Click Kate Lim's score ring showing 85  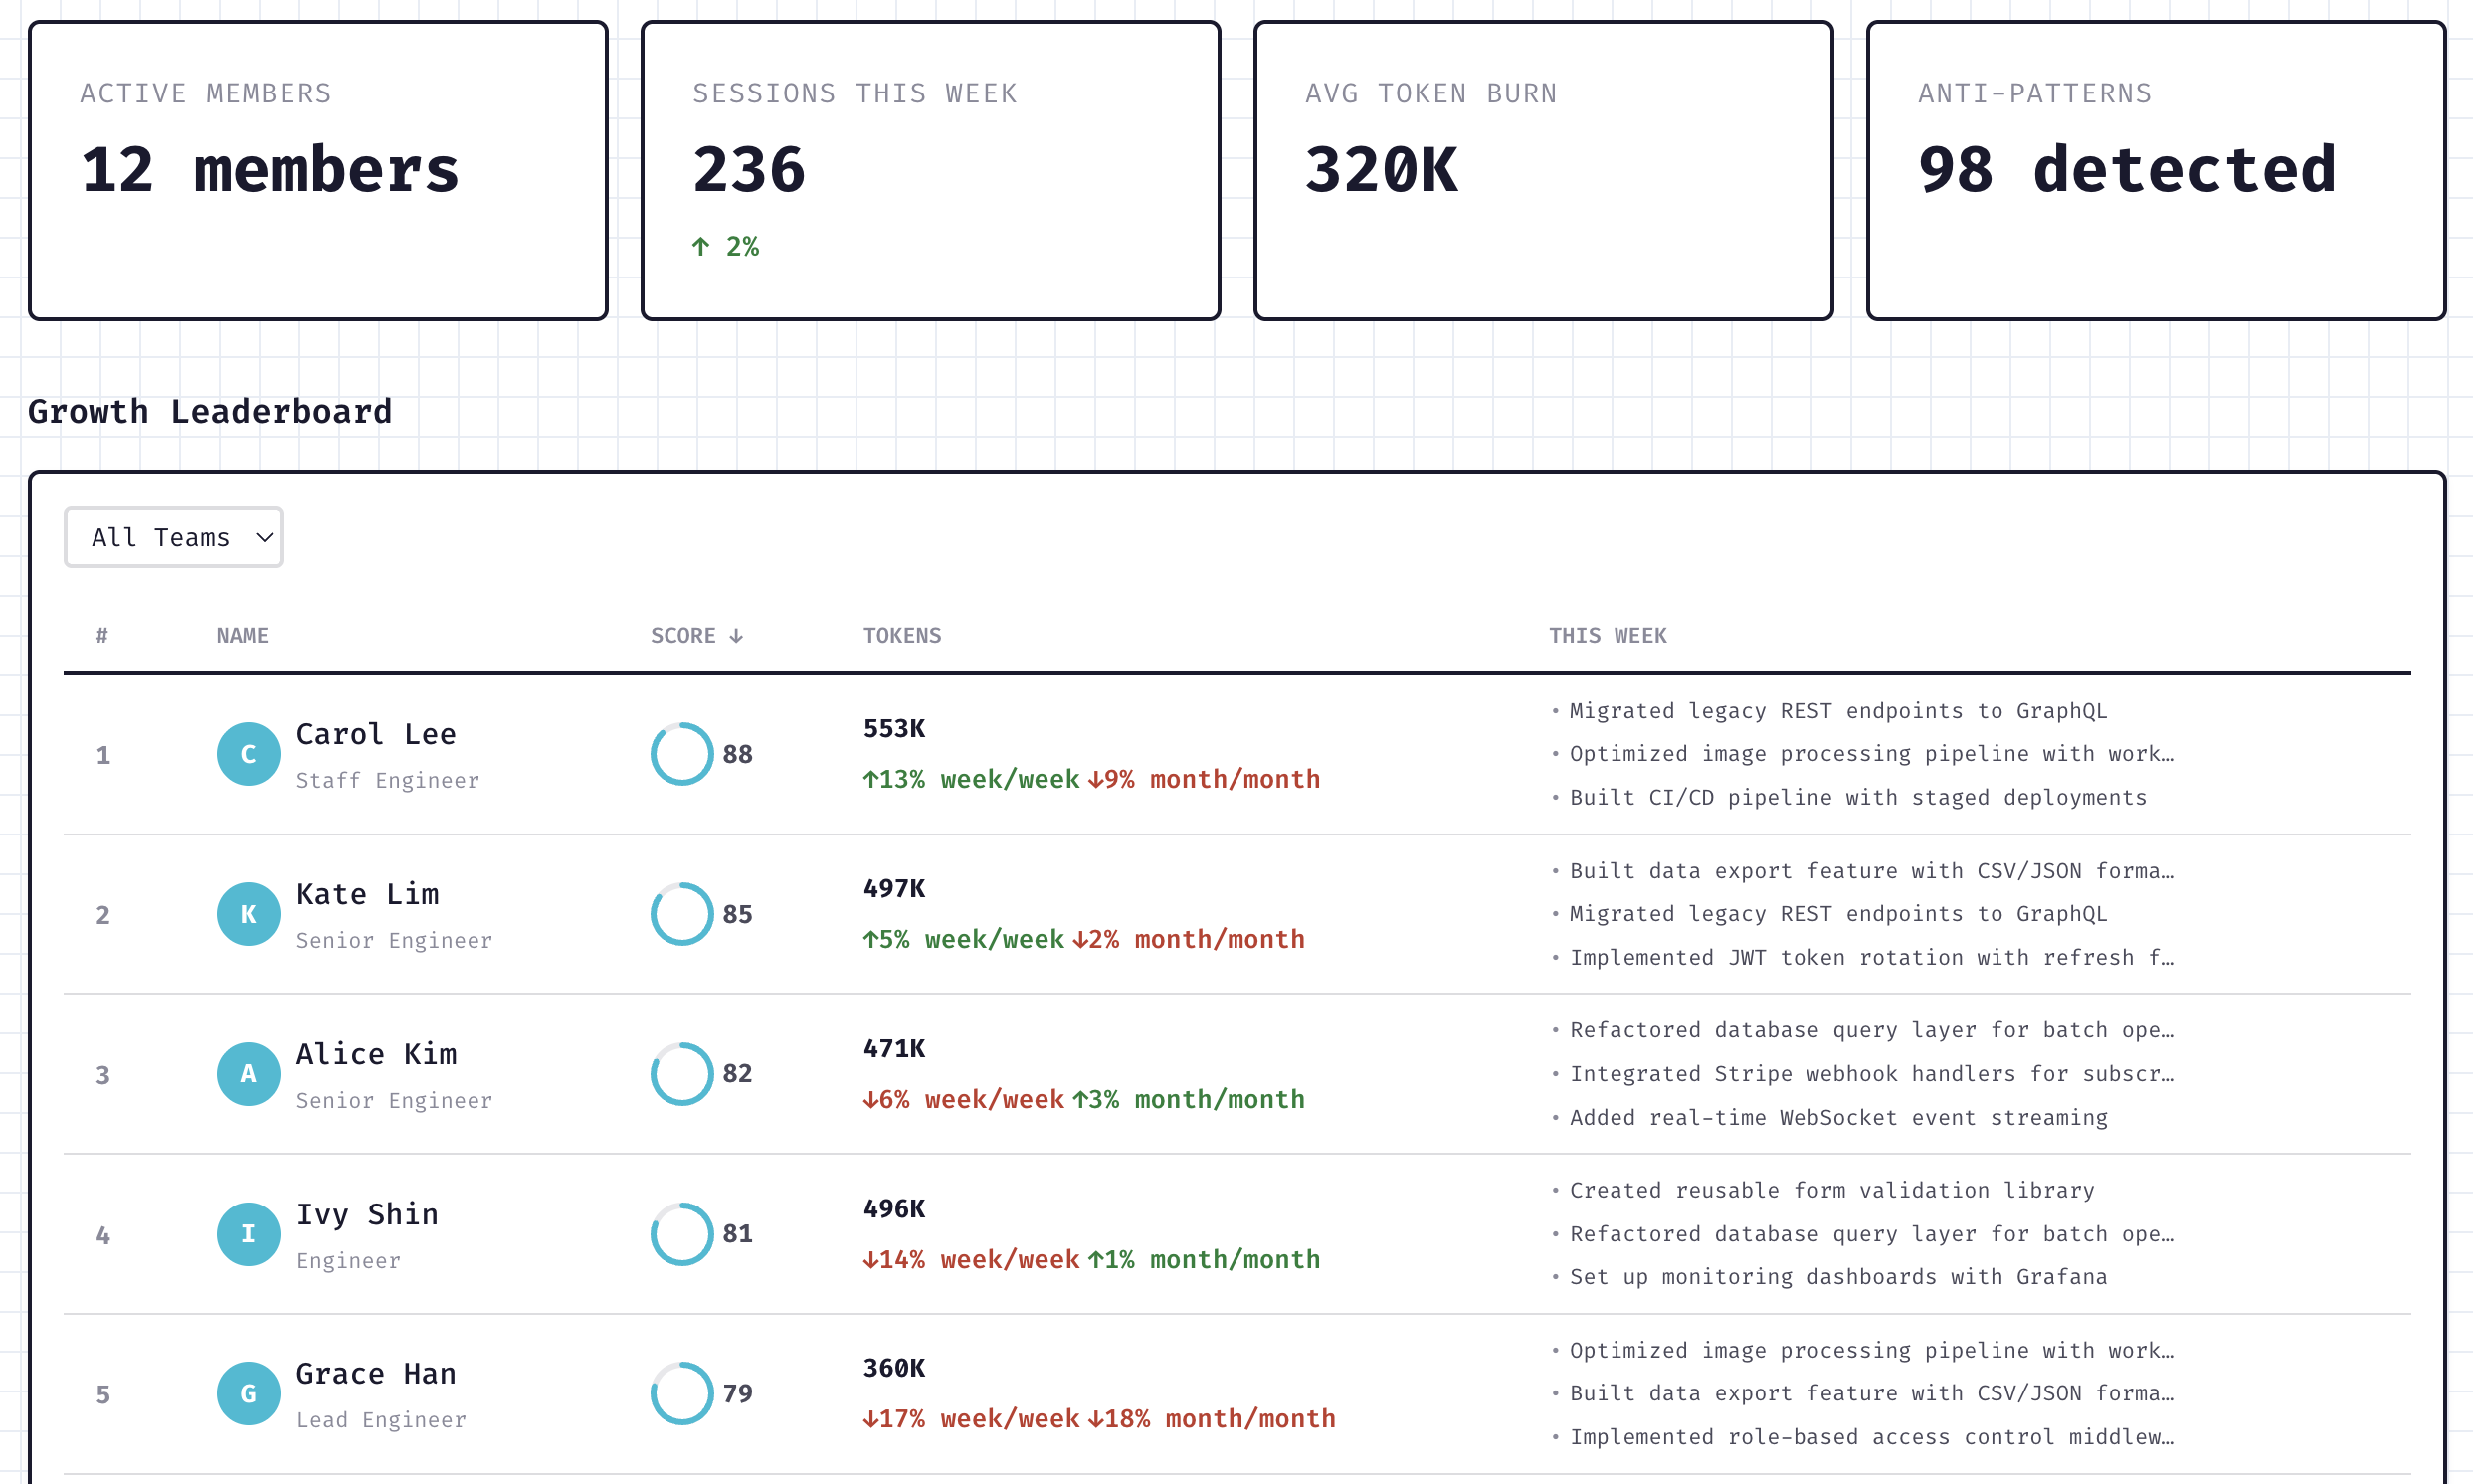pos(682,914)
